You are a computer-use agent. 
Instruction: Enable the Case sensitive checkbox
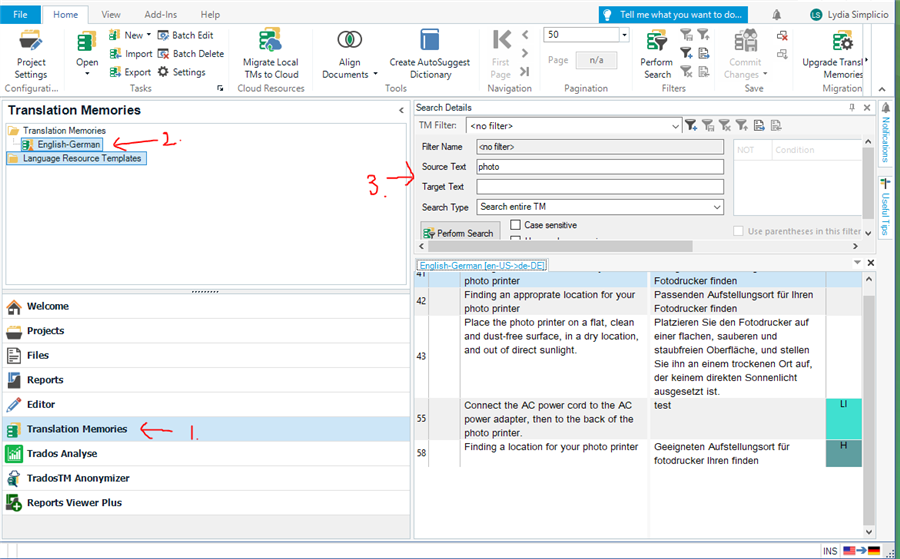click(x=516, y=225)
